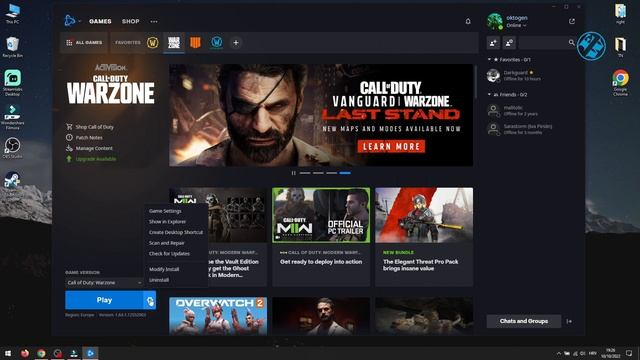Image resolution: width=640 pixels, height=360 pixels.
Task: Open the Windows Start menu
Action: [8, 353]
